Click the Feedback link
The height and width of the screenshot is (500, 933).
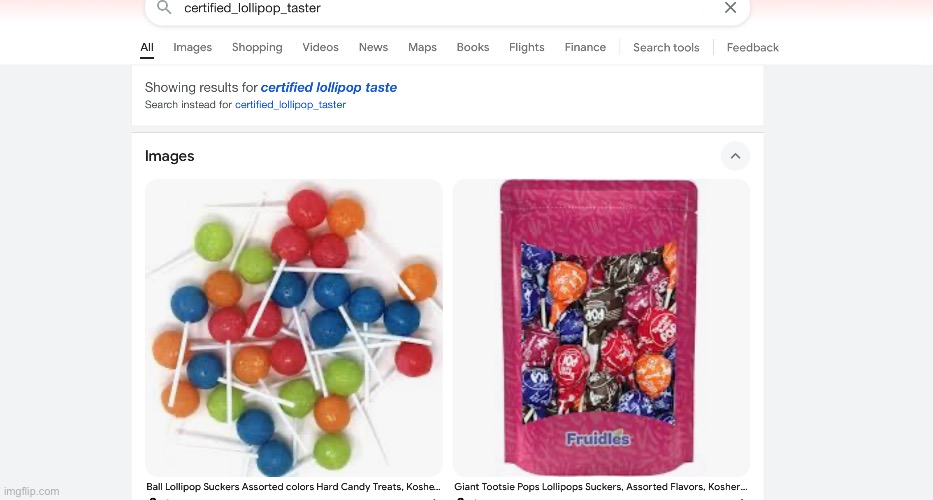click(753, 48)
